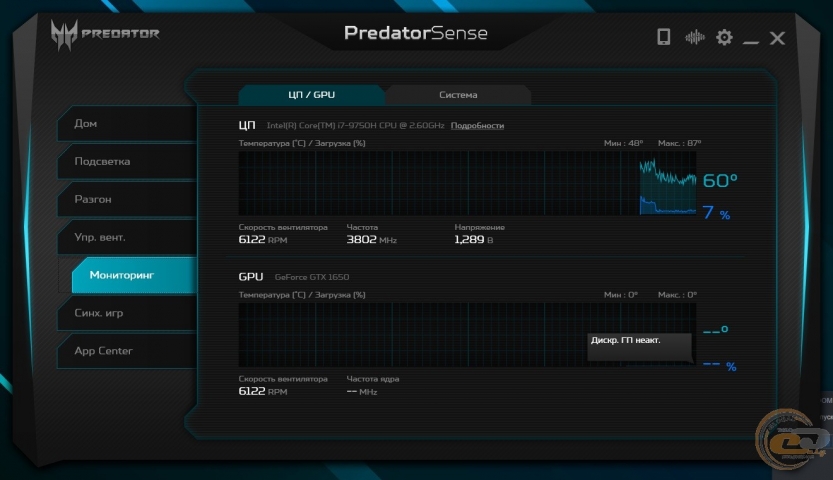833x480 pixels.
Task: Click the PredatorSense title text
Action: point(415,33)
